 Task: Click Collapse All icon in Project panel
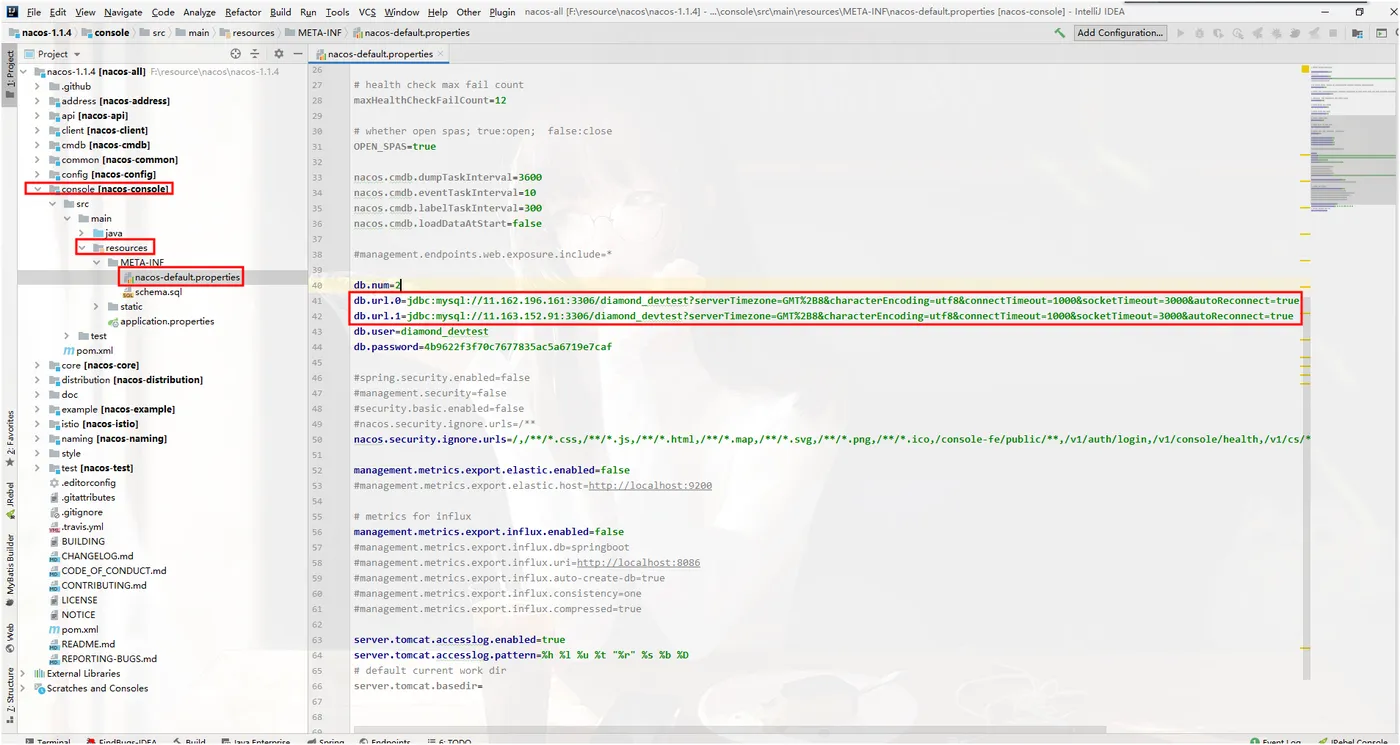click(254, 54)
